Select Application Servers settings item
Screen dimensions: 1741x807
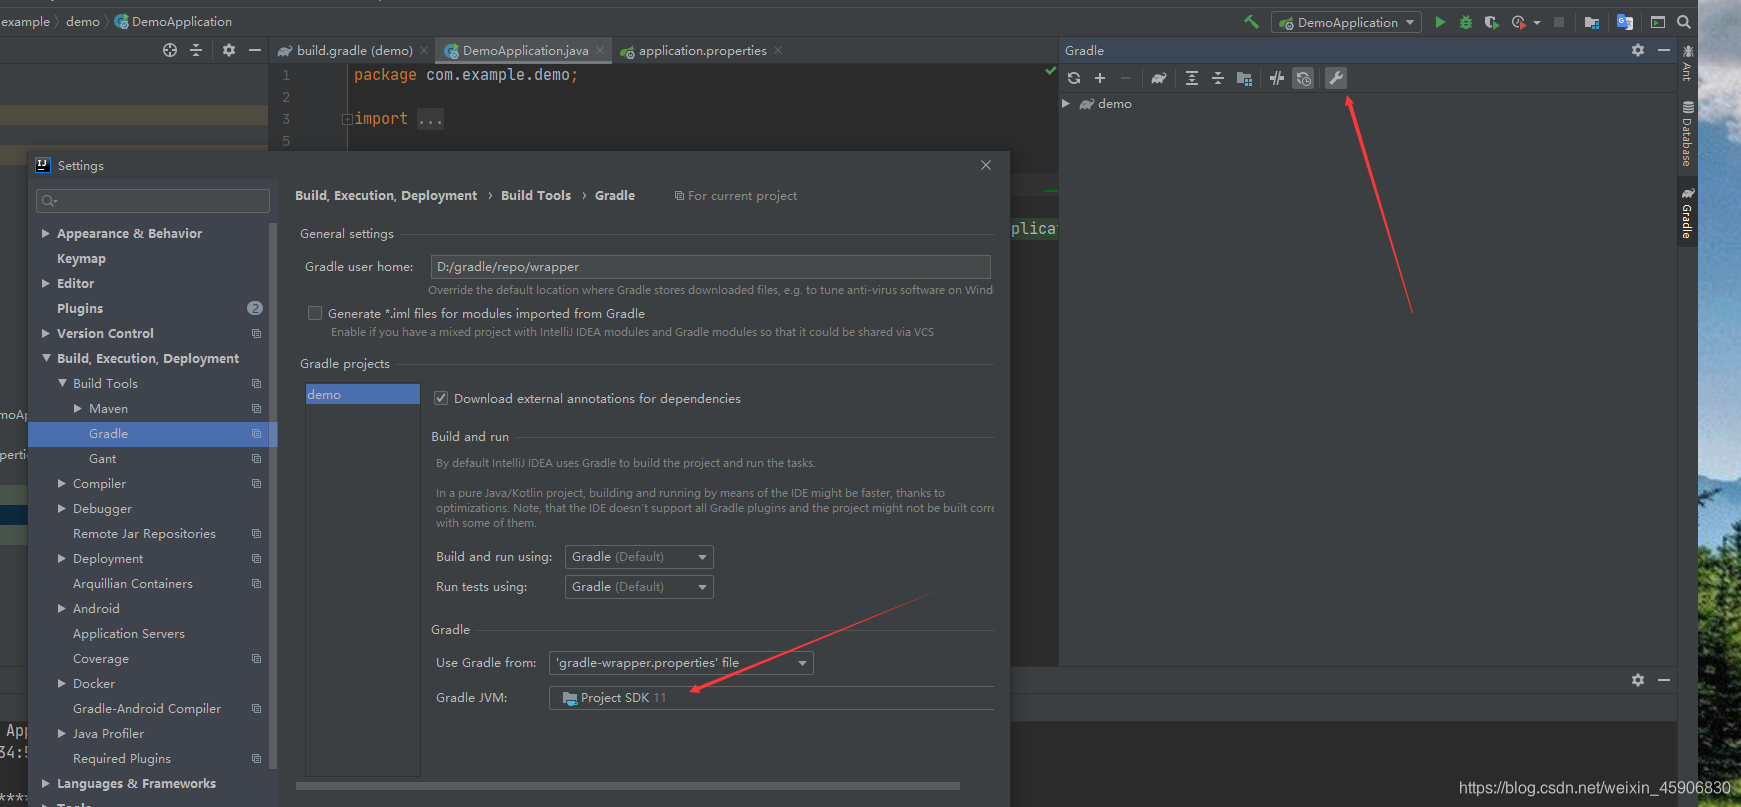pyautogui.click(x=128, y=633)
